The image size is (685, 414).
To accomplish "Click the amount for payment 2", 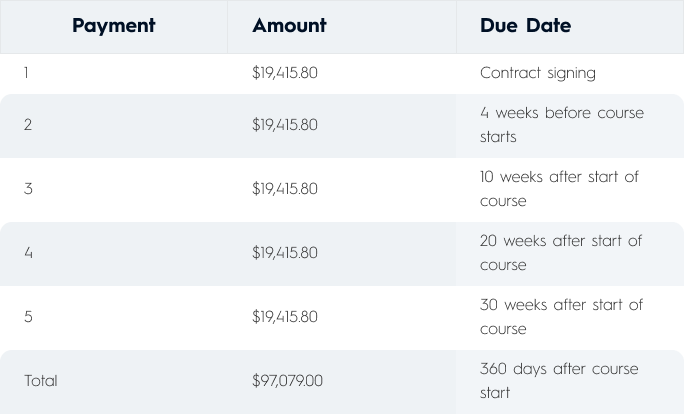I will [285, 125].
